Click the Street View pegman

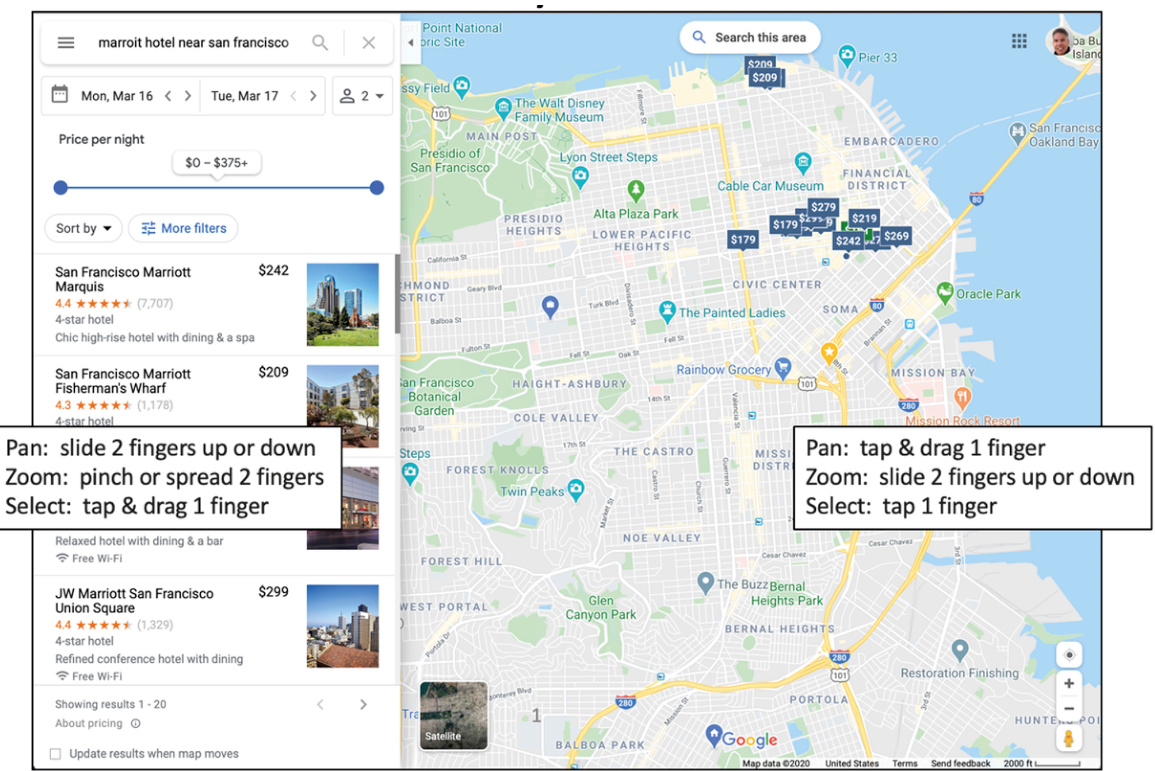tap(1069, 738)
